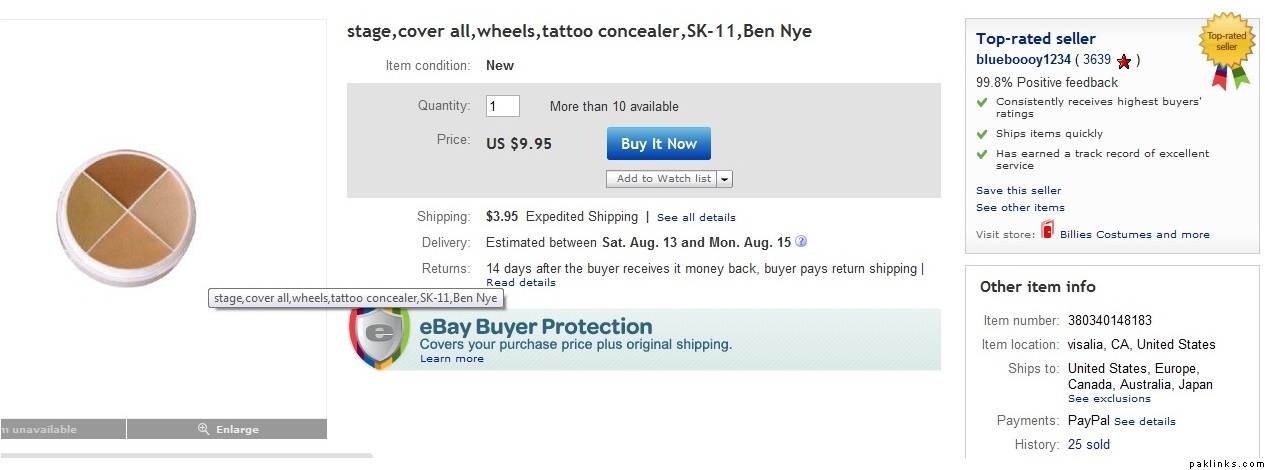This screenshot has width=1265, height=470.
Task: Click the delivery estimate help icon
Action: click(x=801, y=242)
